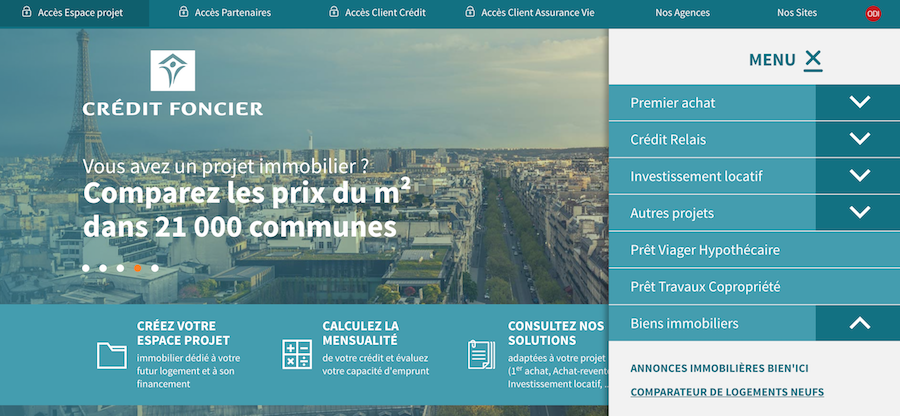Viewport: 900px width, 416px height.
Task: Click the MENU label
Action: coord(772,60)
